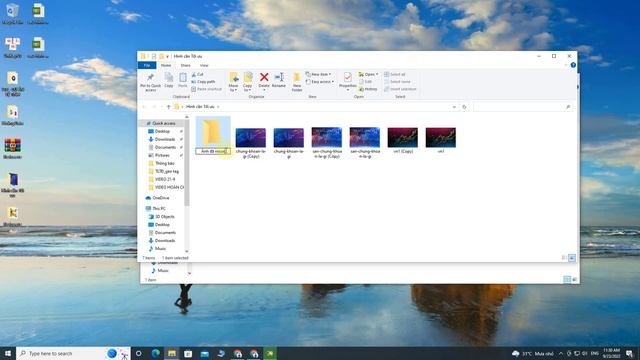Open the New item dropdown
640x360 pixels.
click(x=318, y=75)
